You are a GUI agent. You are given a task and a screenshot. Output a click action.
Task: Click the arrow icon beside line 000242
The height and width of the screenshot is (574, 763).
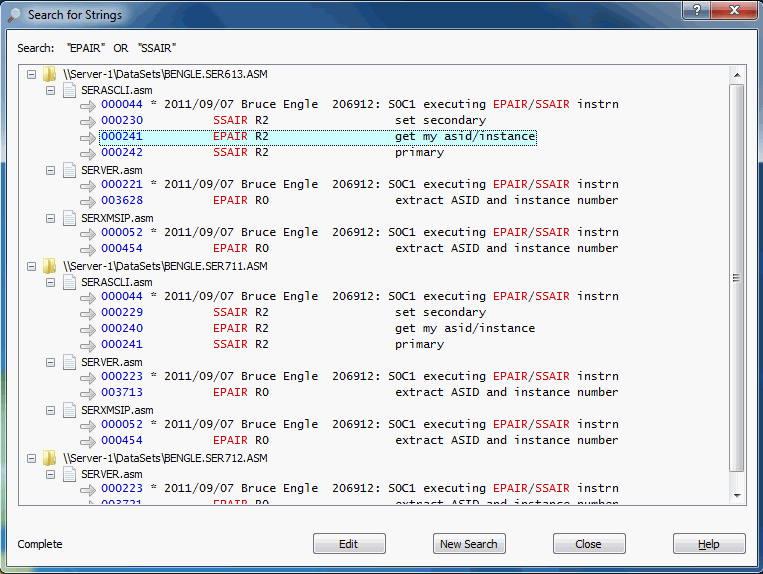[x=88, y=154]
